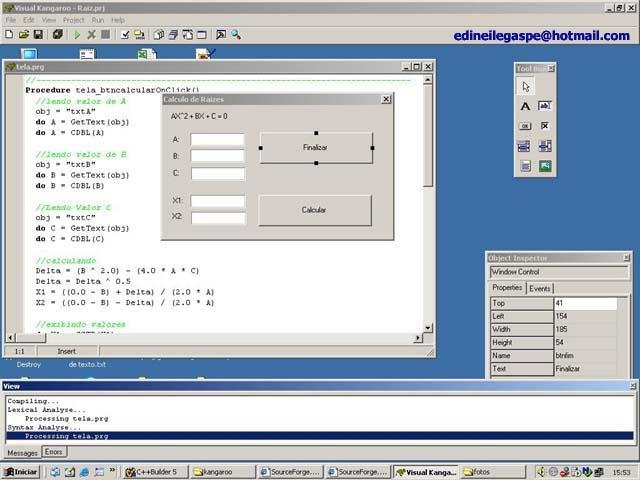Click the tiled windows icon left of single window icon
This screenshot has width=640, height=480.
point(188,35)
